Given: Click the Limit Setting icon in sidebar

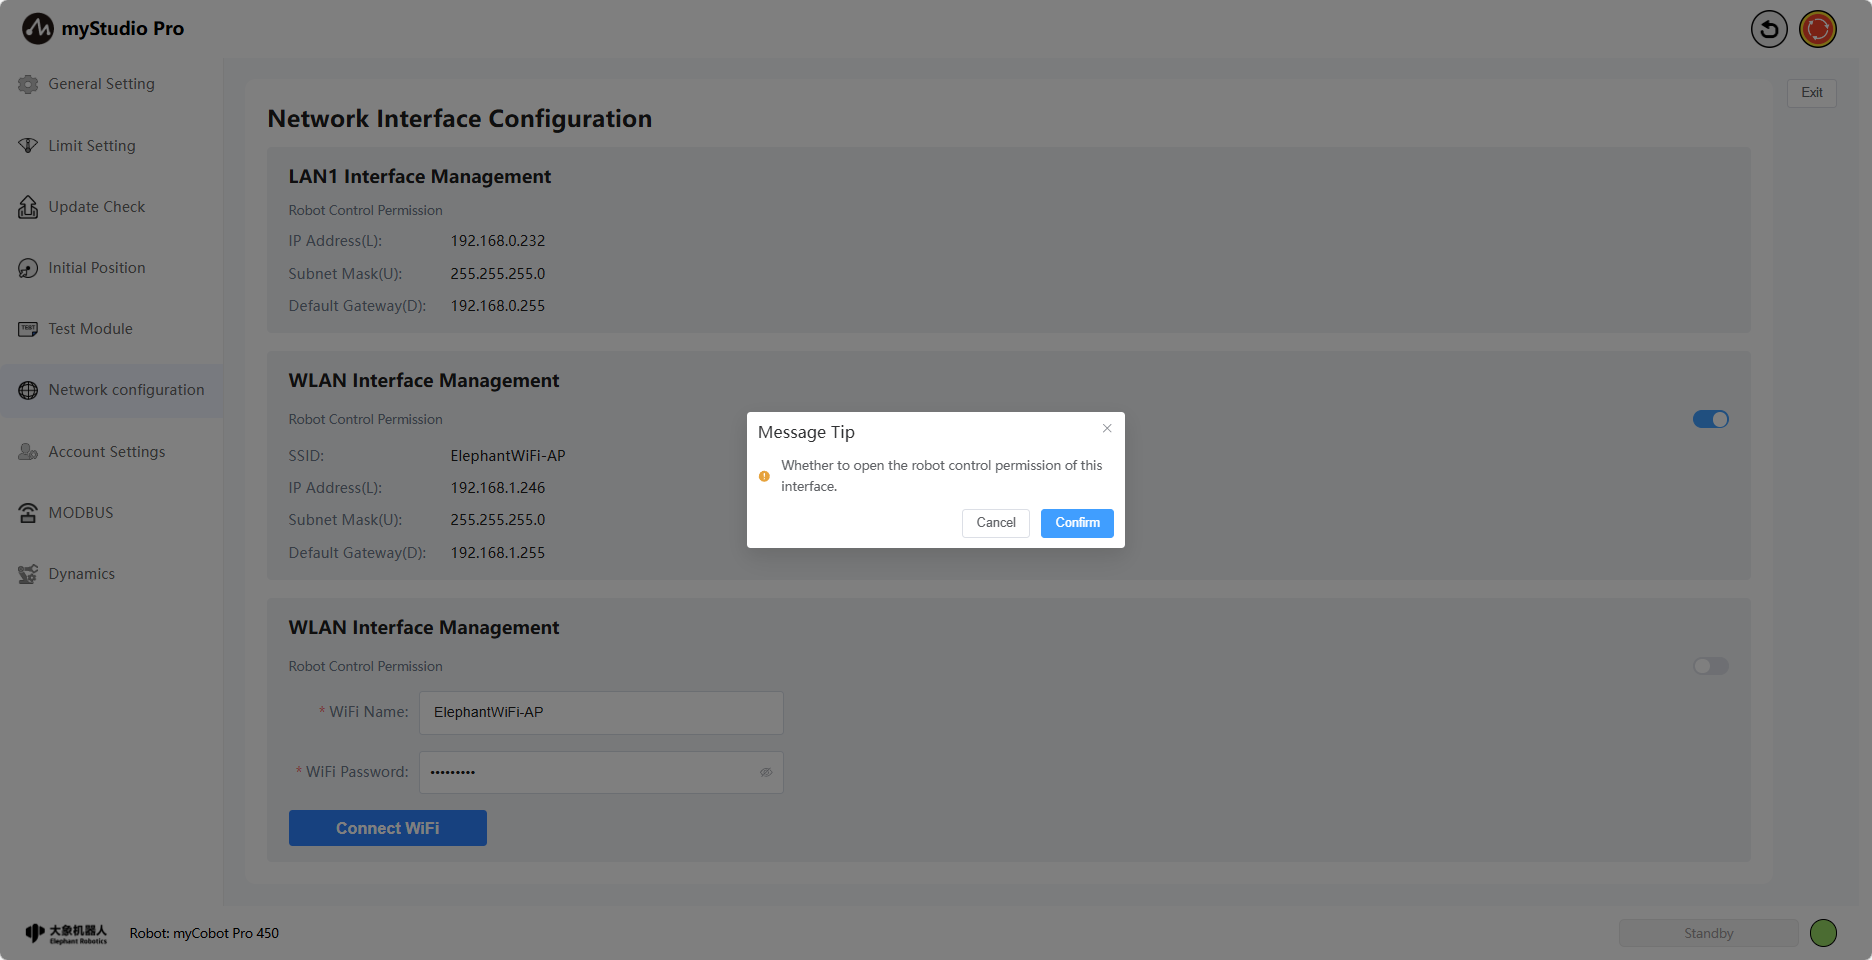Looking at the screenshot, I should tap(28, 146).
